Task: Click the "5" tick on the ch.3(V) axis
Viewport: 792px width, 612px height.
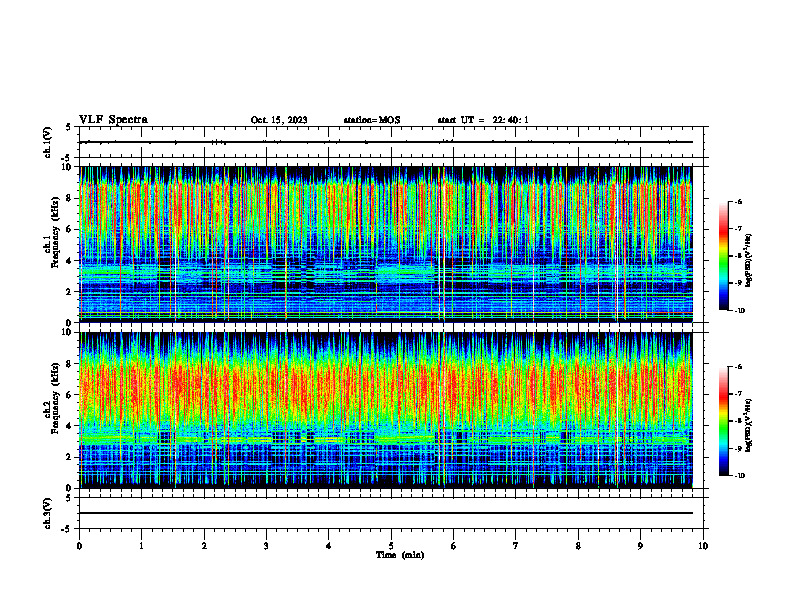Action: [68, 498]
